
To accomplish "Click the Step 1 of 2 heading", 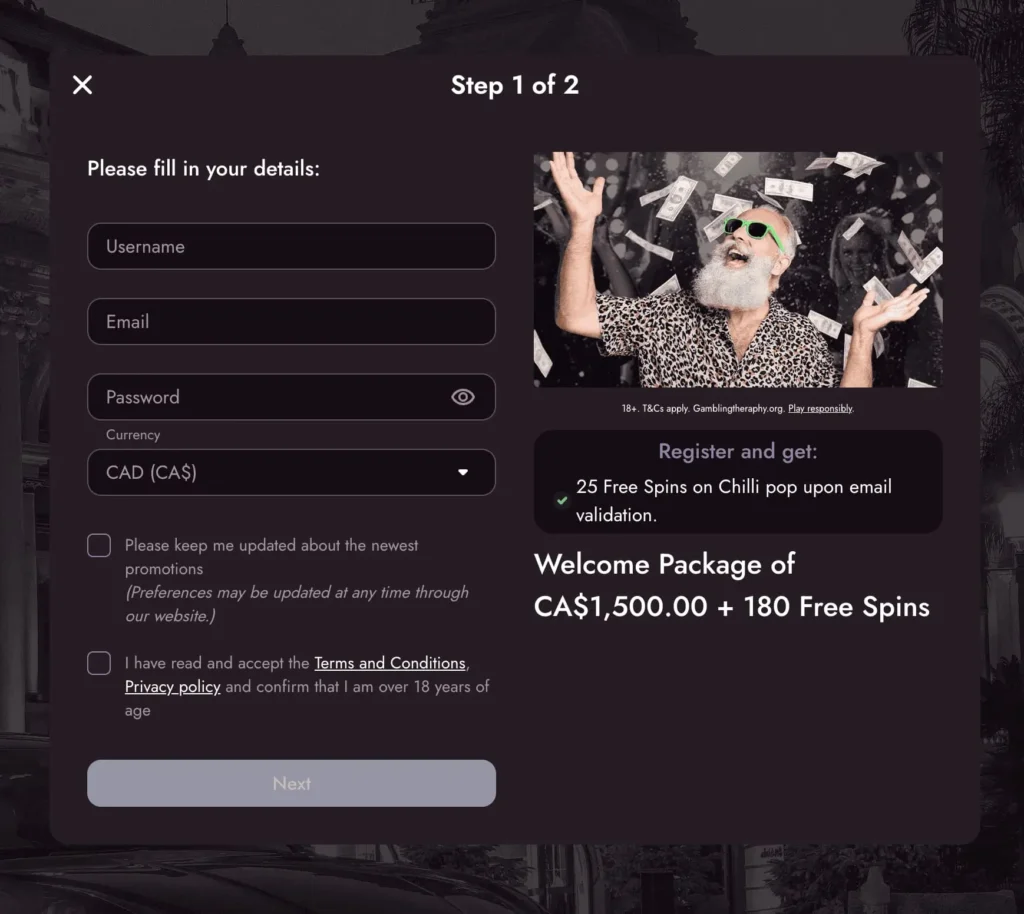I will coord(514,85).
